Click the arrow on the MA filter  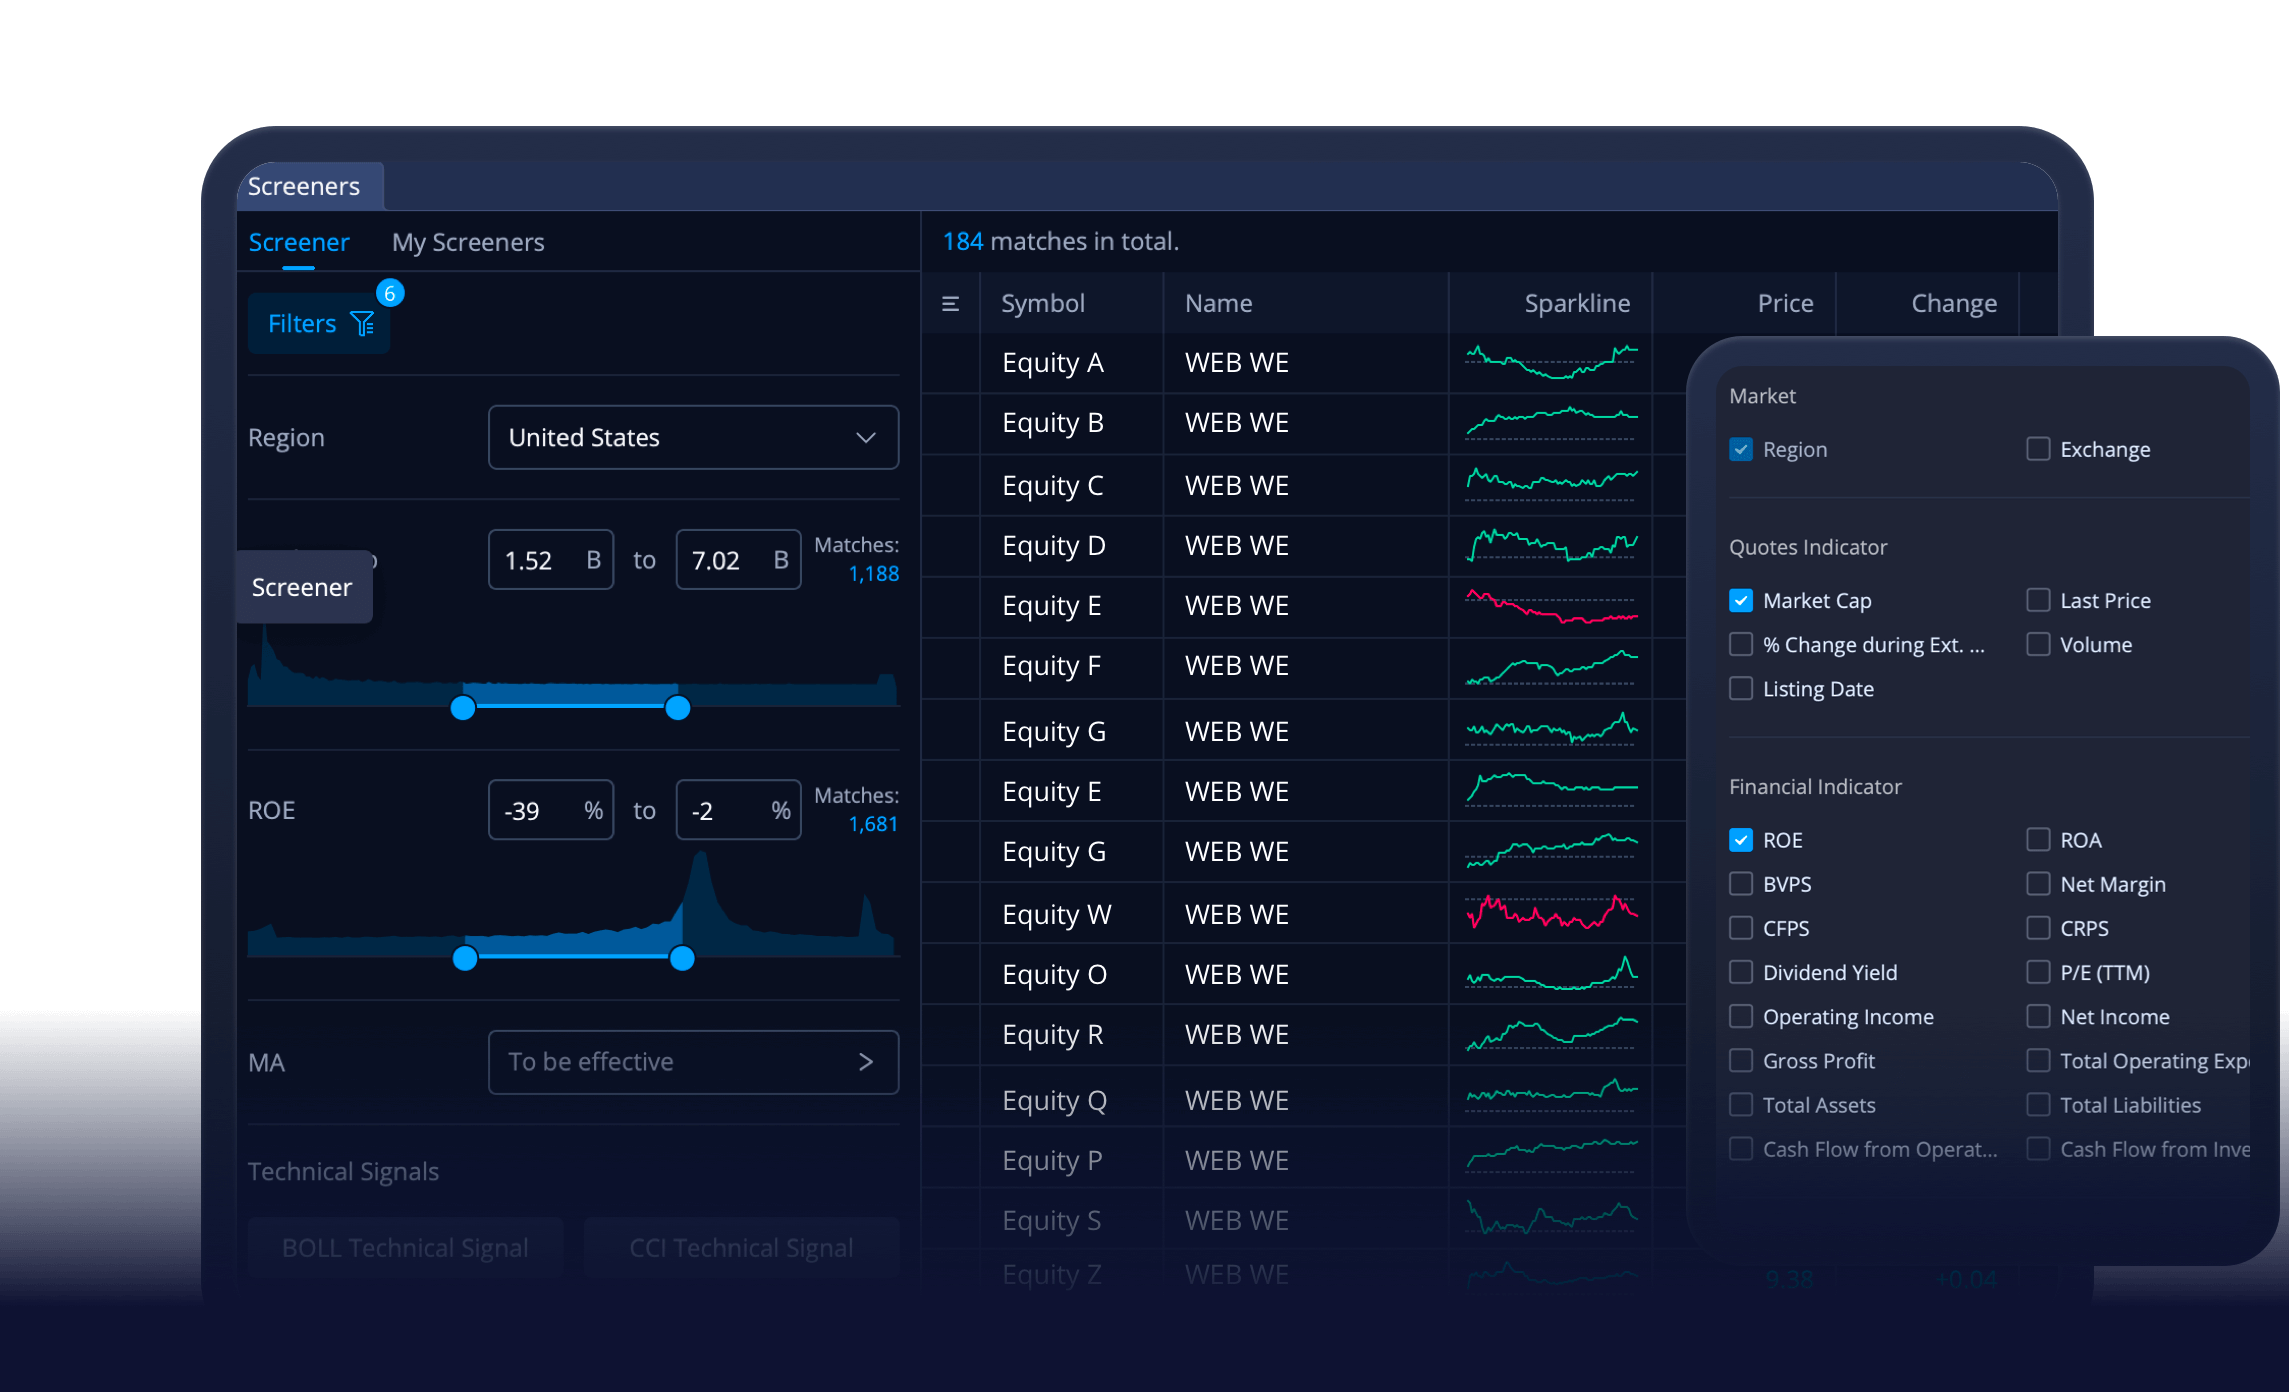(x=866, y=1062)
